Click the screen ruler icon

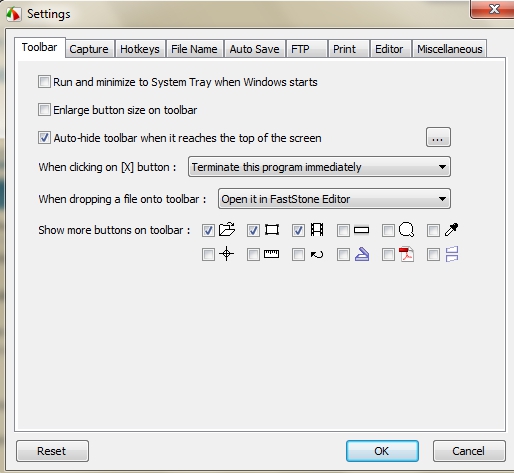coord(271,254)
